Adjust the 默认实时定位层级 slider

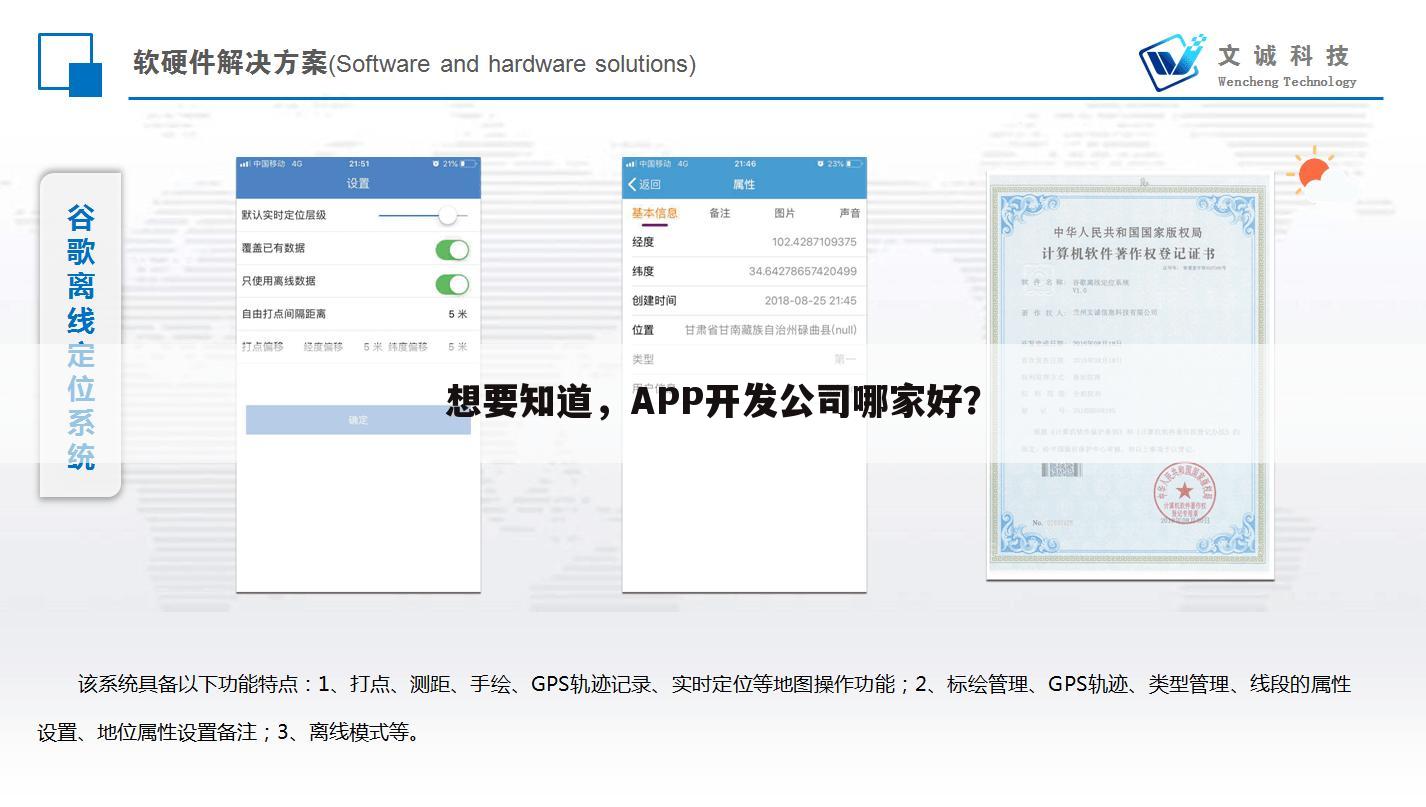pyautogui.click(x=423, y=215)
